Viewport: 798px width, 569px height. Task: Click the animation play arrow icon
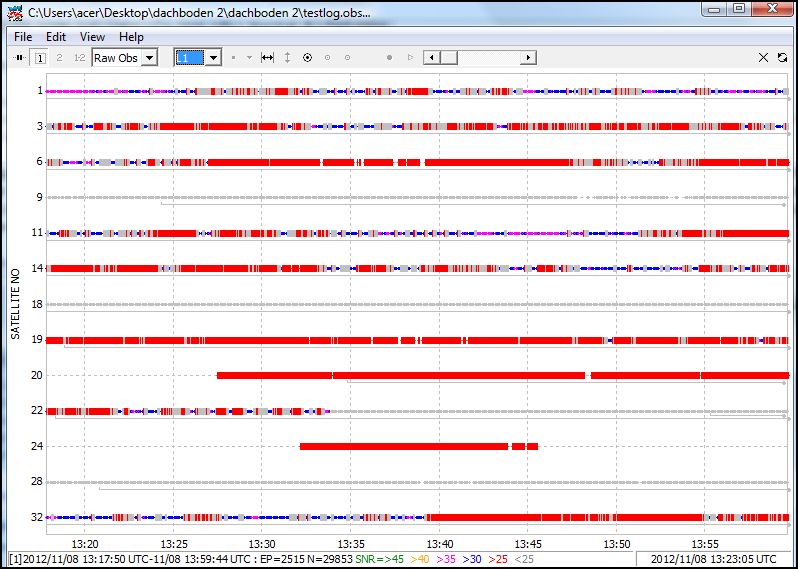(410, 58)
